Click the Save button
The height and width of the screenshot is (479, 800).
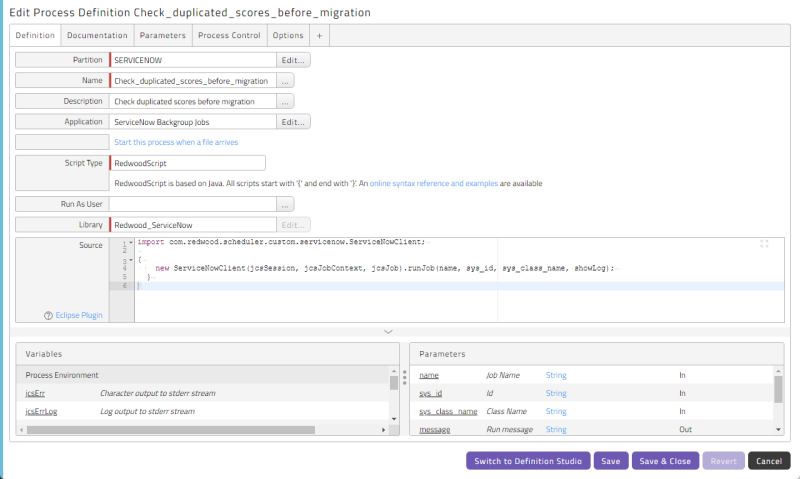[611, 461]
